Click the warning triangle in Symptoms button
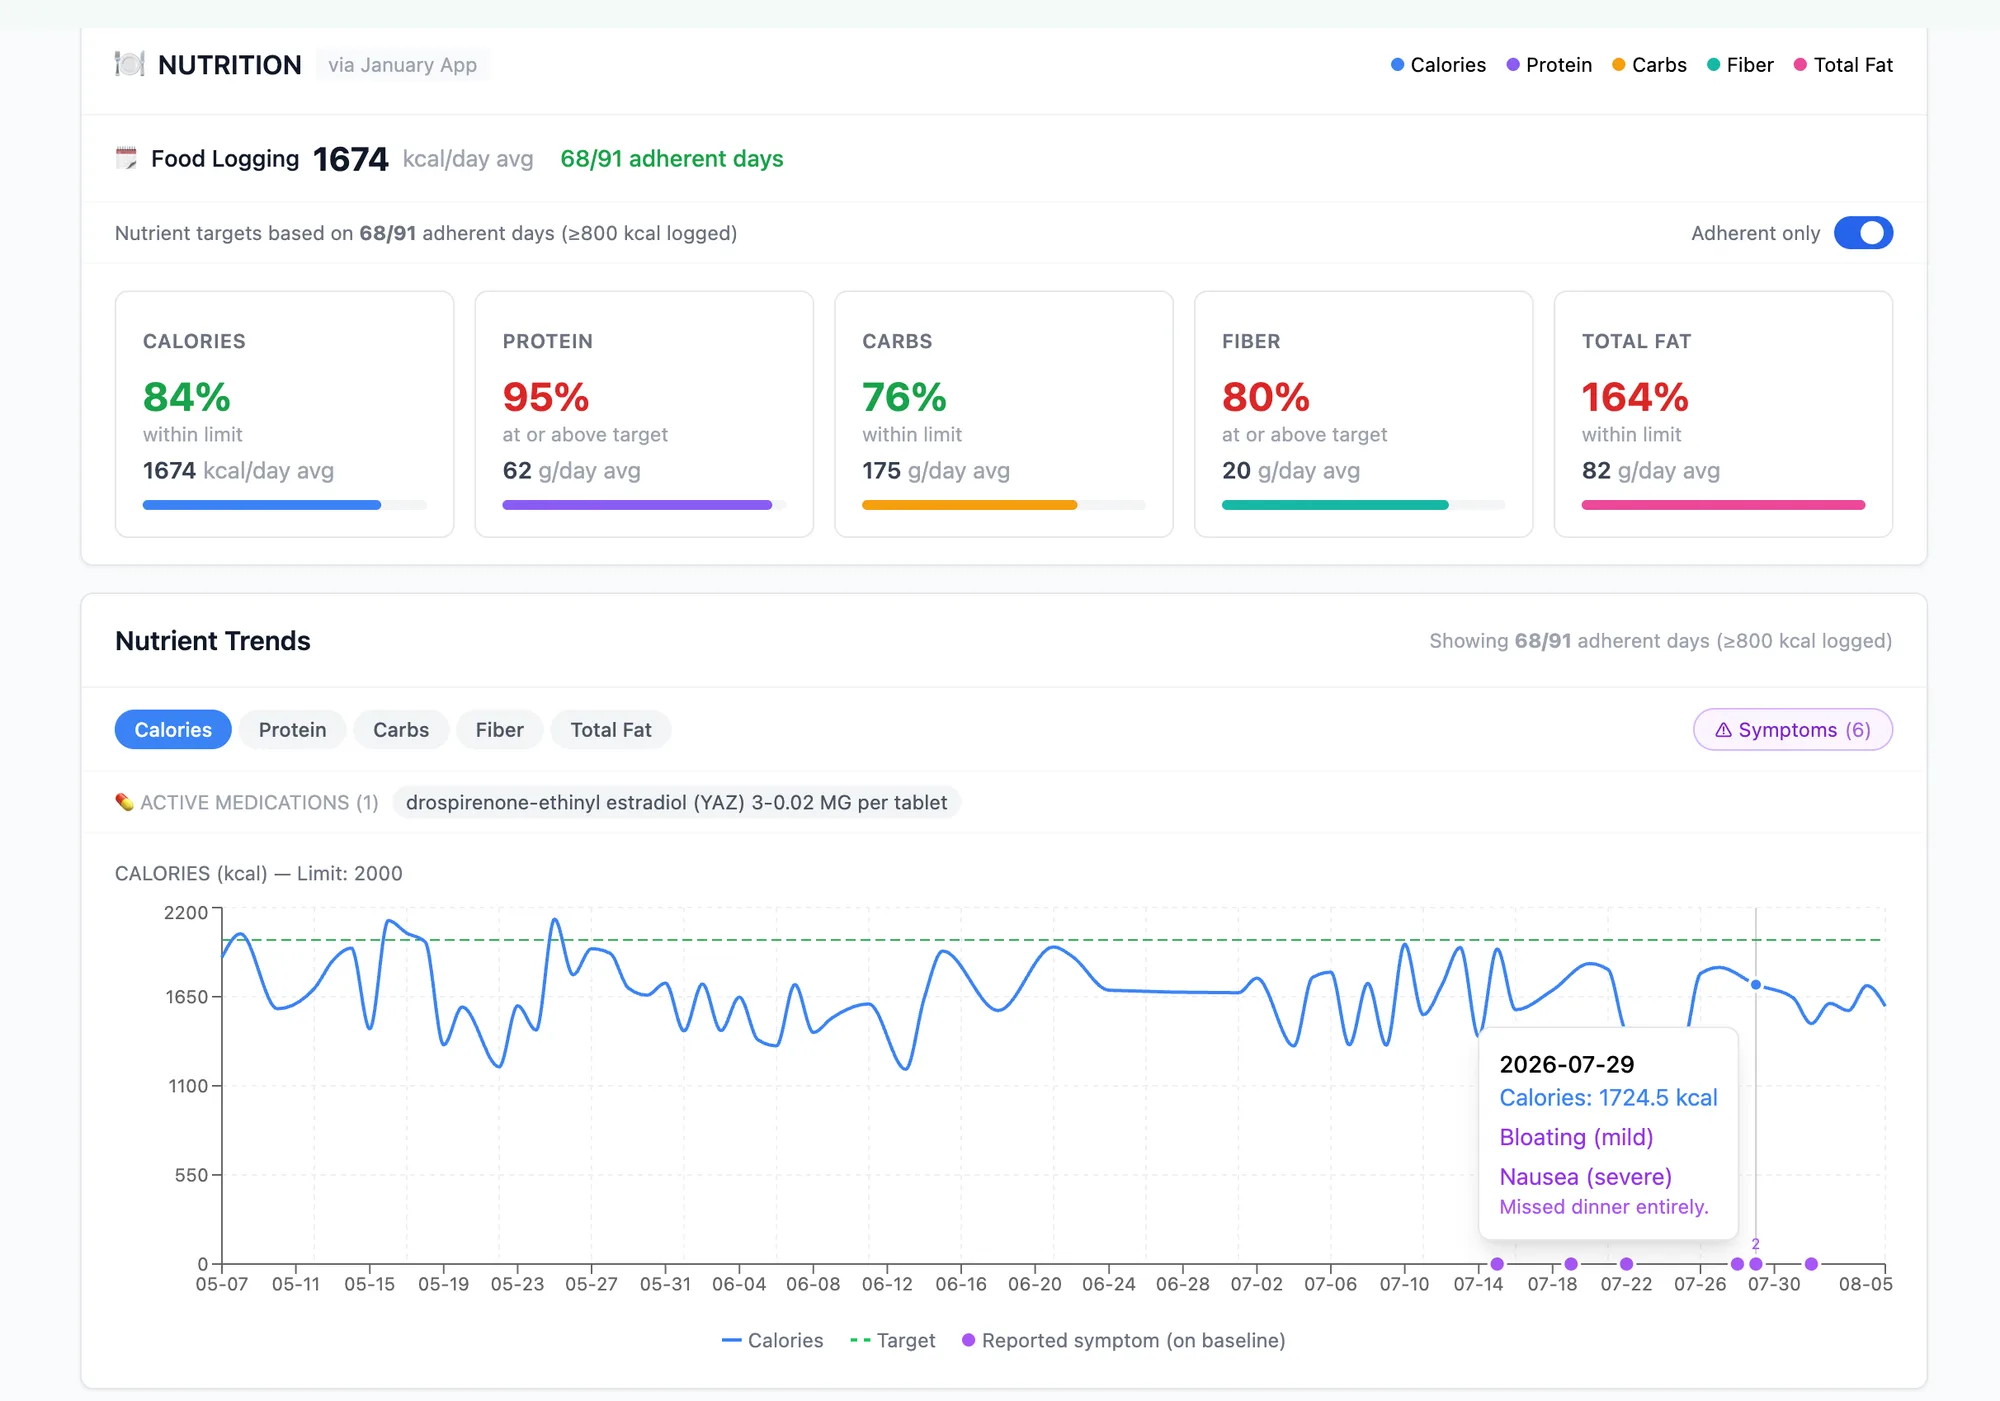The height and width of the screenshot is (1401, 2000). (1723, 730)
